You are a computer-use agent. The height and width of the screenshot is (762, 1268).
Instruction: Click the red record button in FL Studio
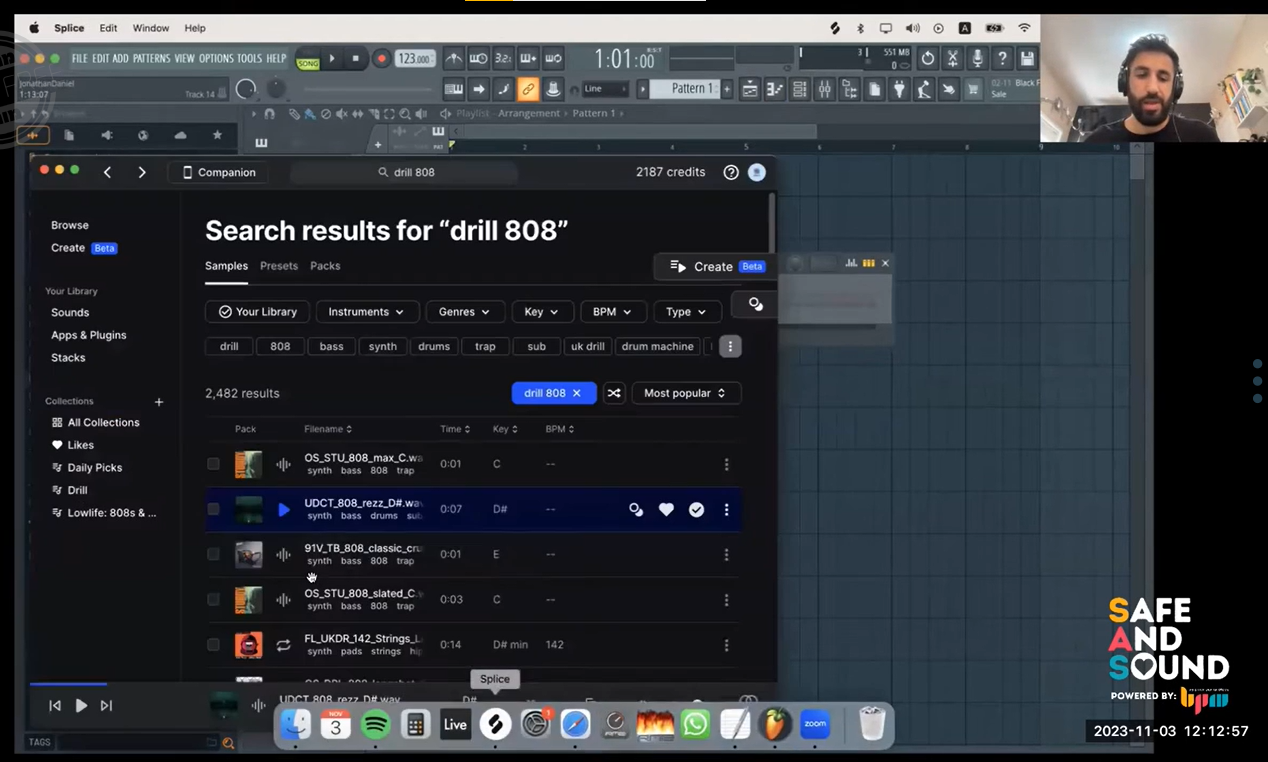[381, 59]
